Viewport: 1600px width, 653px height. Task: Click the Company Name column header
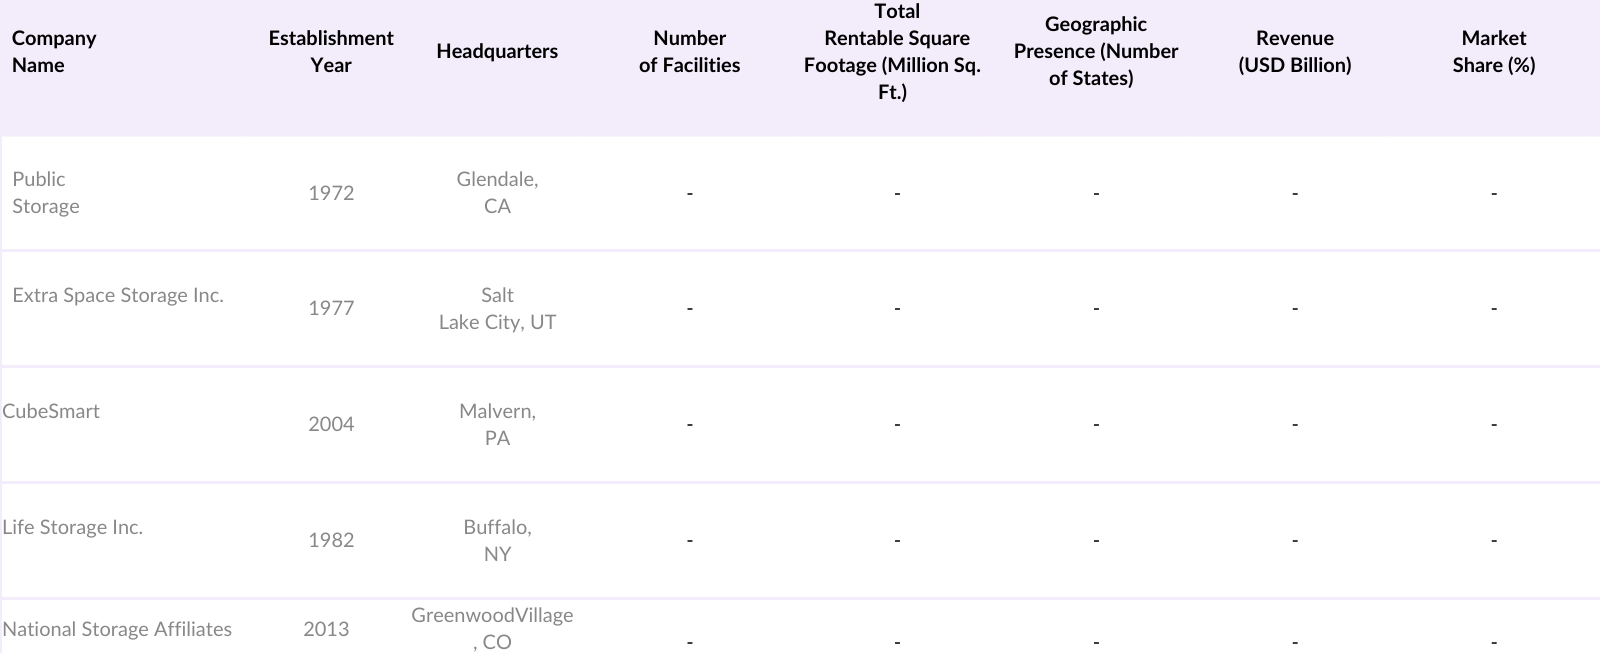(x=54, y=52)
